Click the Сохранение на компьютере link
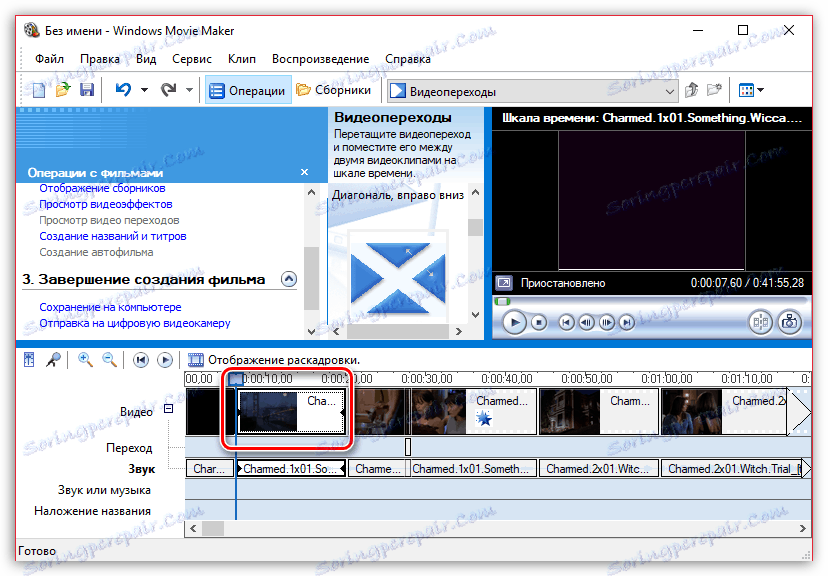 click(110, 307)
